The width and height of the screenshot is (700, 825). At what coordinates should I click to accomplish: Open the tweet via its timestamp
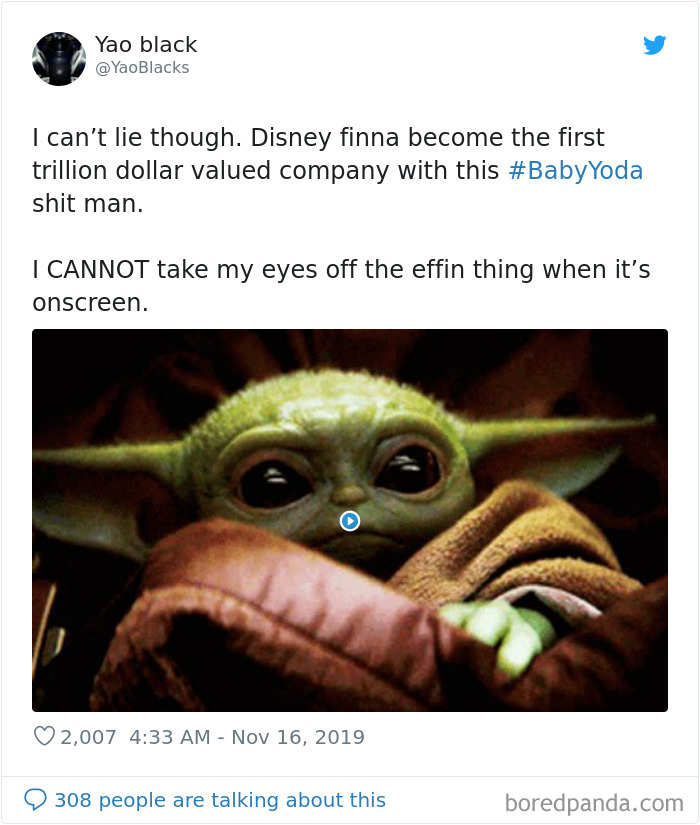246,737
